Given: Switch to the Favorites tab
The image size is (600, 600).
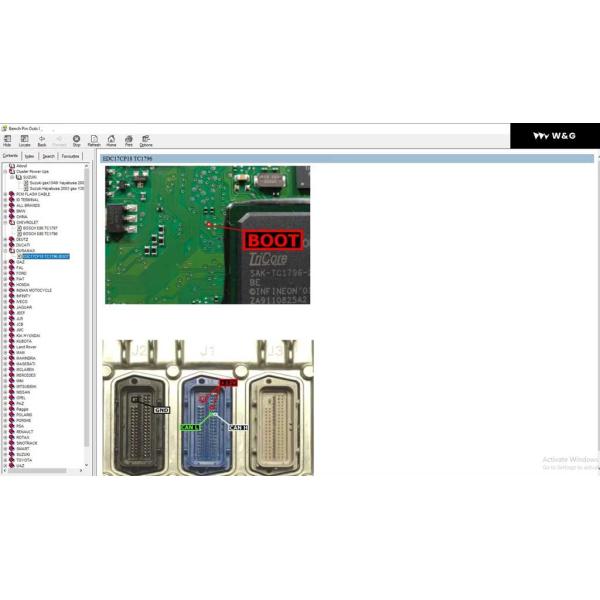Looking at the screenshot, I should (x=70, y=156).
